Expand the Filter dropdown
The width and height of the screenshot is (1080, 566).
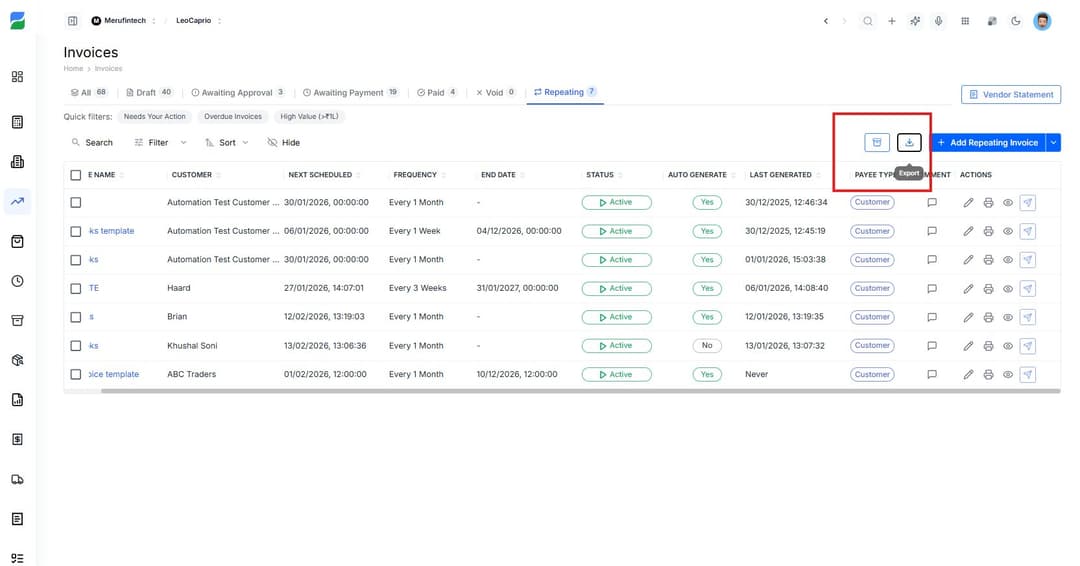[x=160, y=143]
